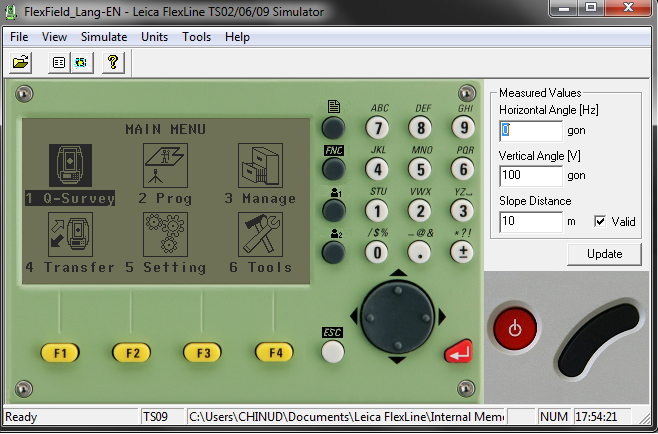Select the Prog menu icon
This screenshot has width=658, height=434.
click(x=165, y=165)
